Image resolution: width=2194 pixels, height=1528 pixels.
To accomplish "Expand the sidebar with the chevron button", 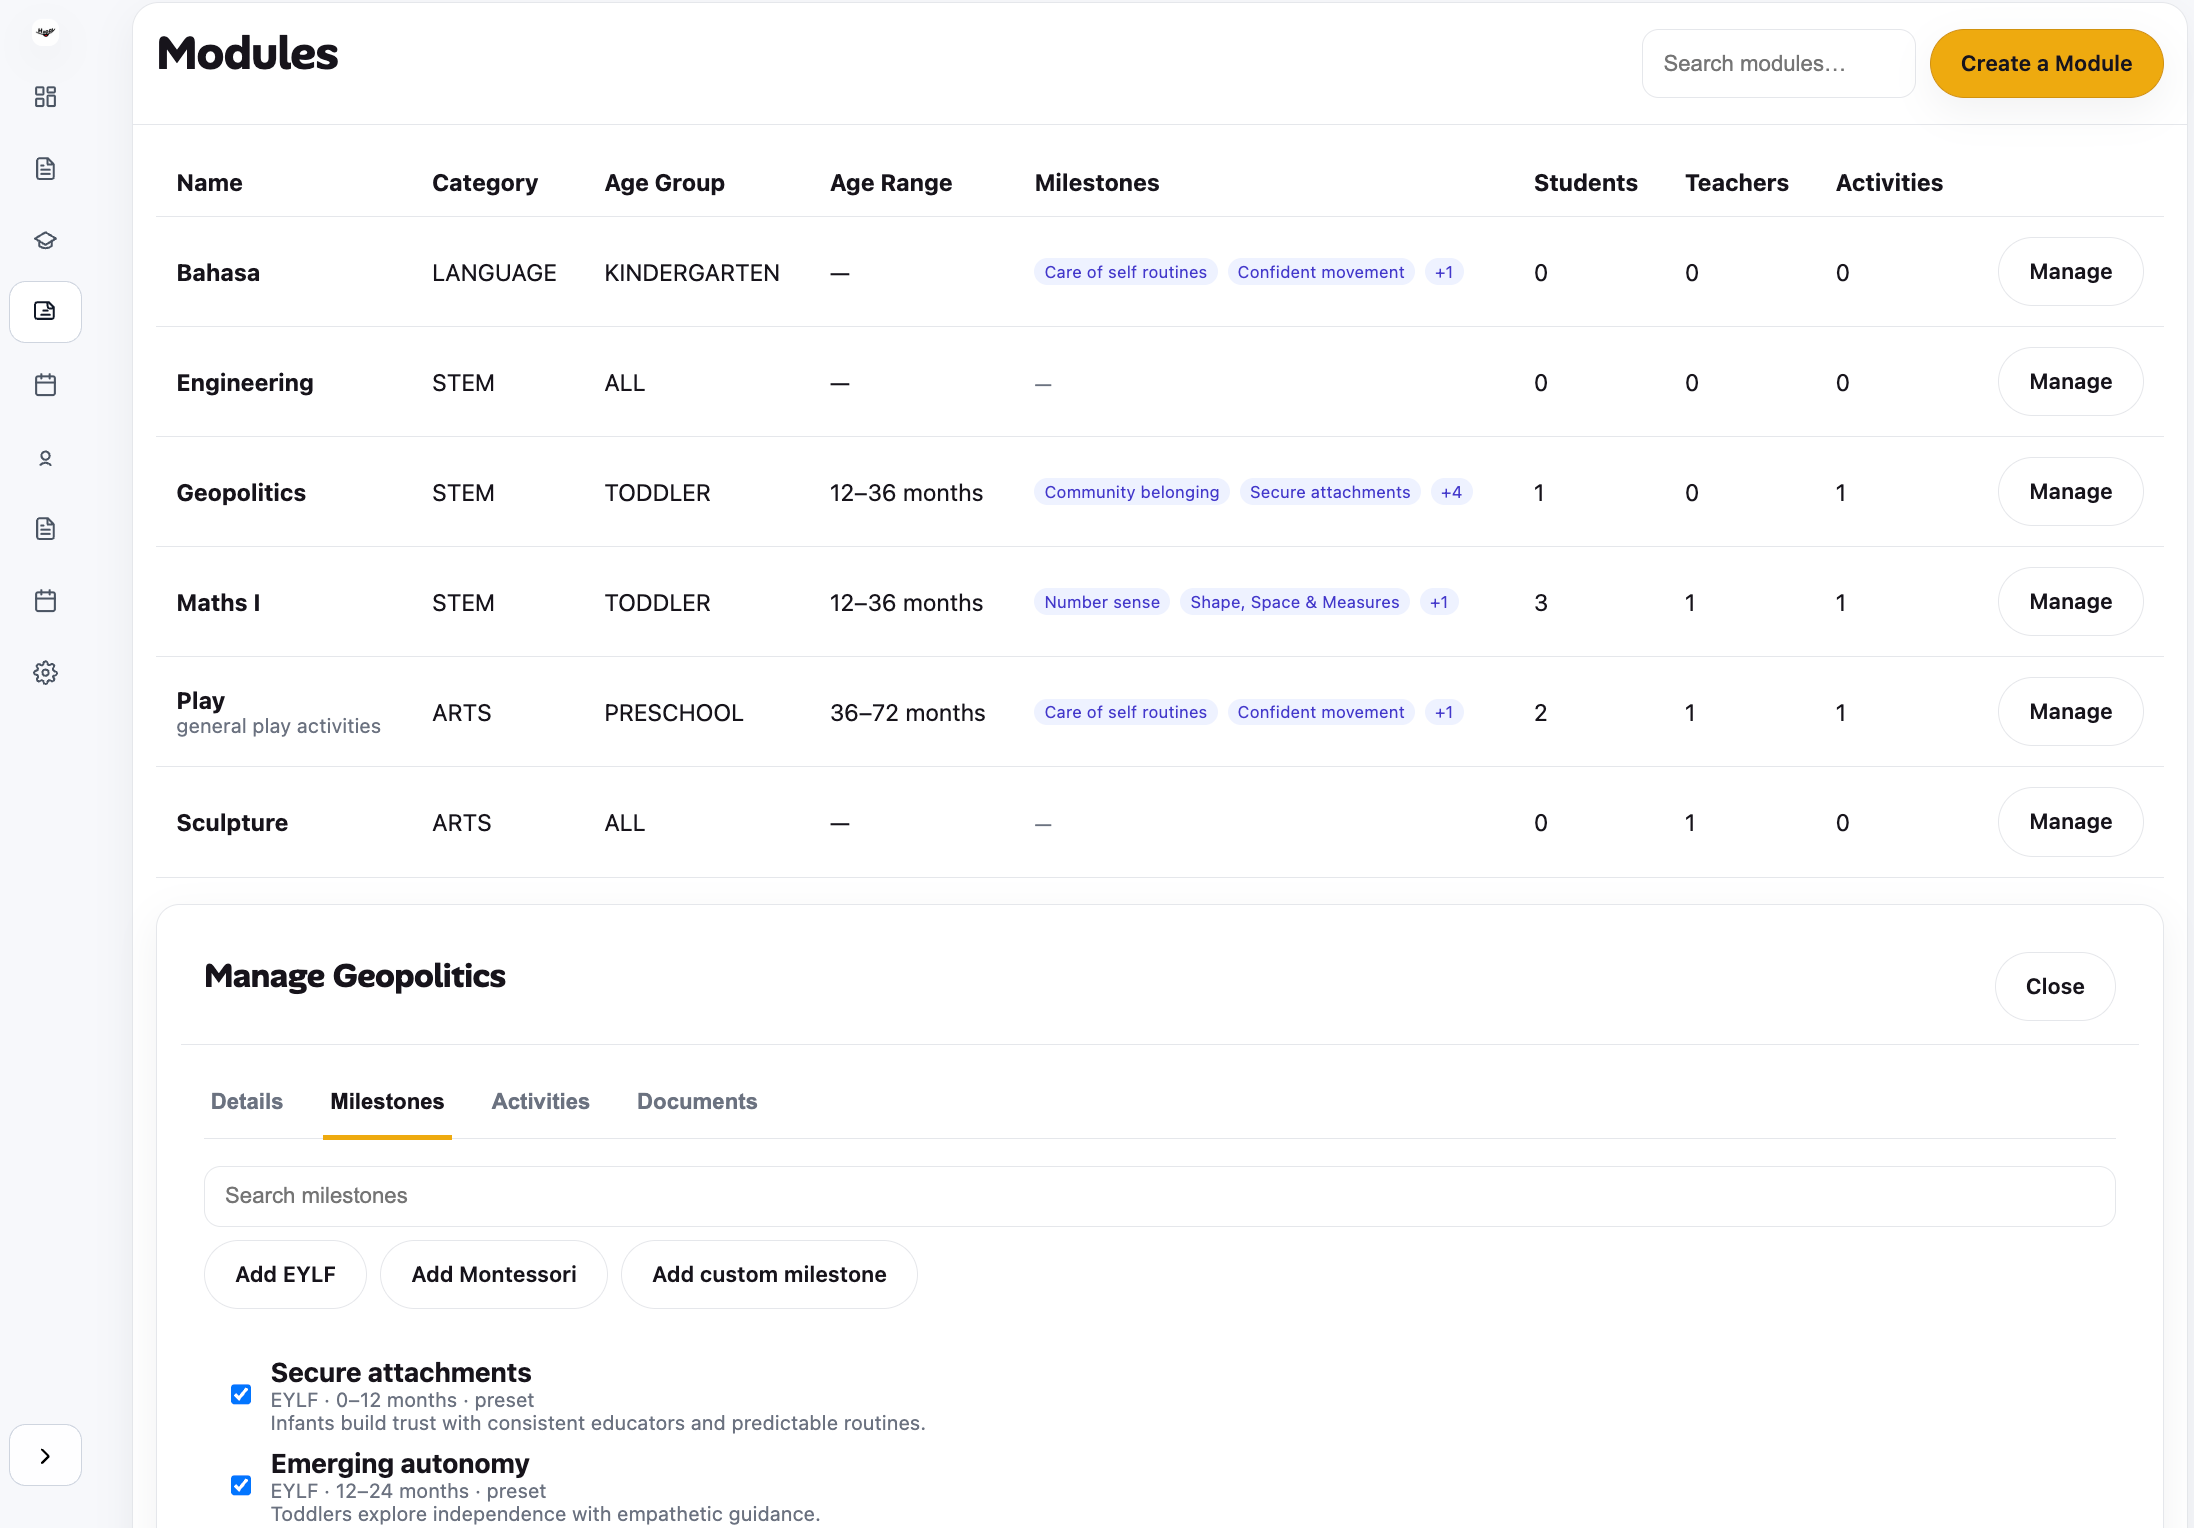I will (x=44, y=1455).
